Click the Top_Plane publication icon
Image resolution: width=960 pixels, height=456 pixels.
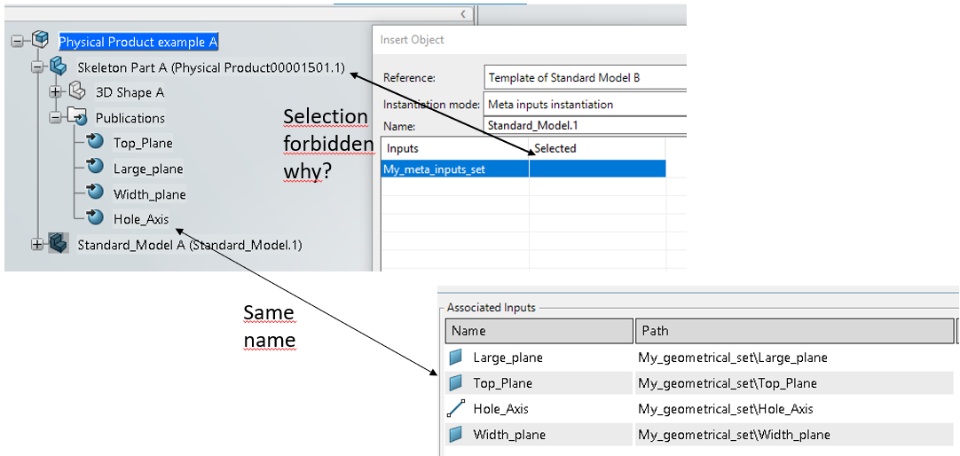click(x=95, y=141)
